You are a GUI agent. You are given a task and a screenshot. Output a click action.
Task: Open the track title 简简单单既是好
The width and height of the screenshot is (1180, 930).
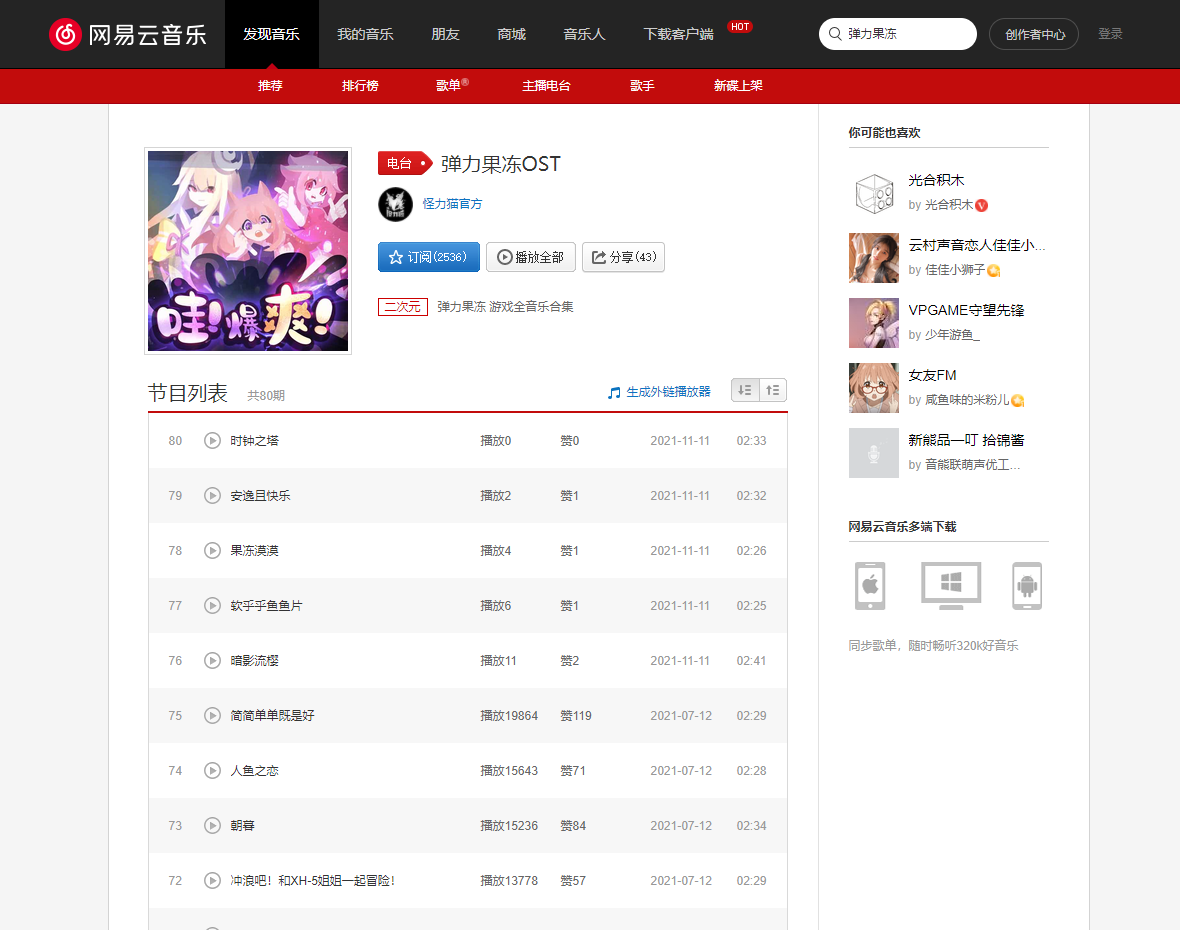(x=272, y=715)
